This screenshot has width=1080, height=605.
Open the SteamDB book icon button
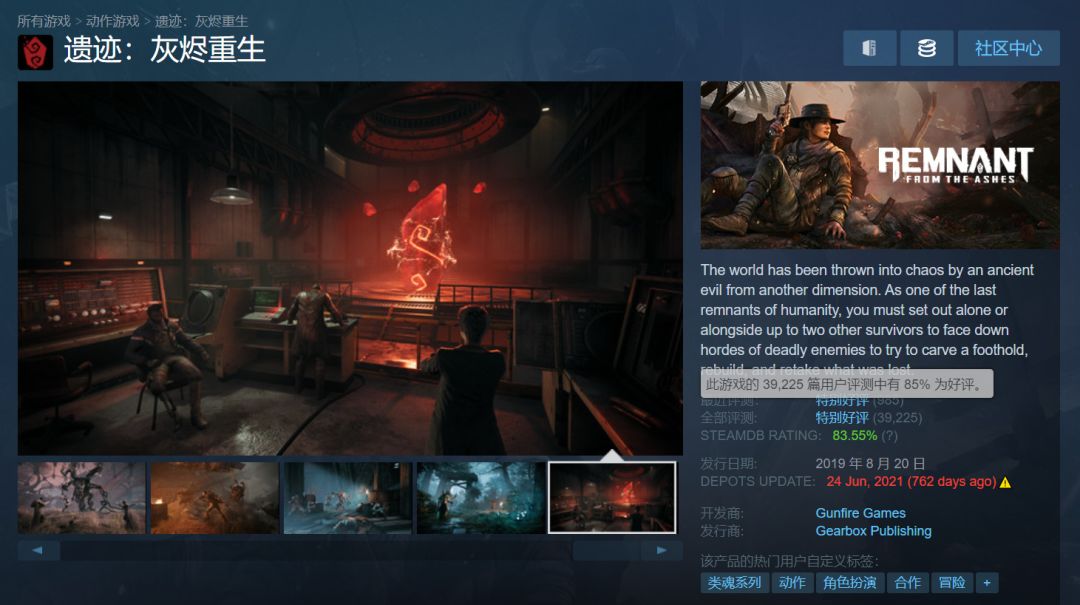coord(869,48)
